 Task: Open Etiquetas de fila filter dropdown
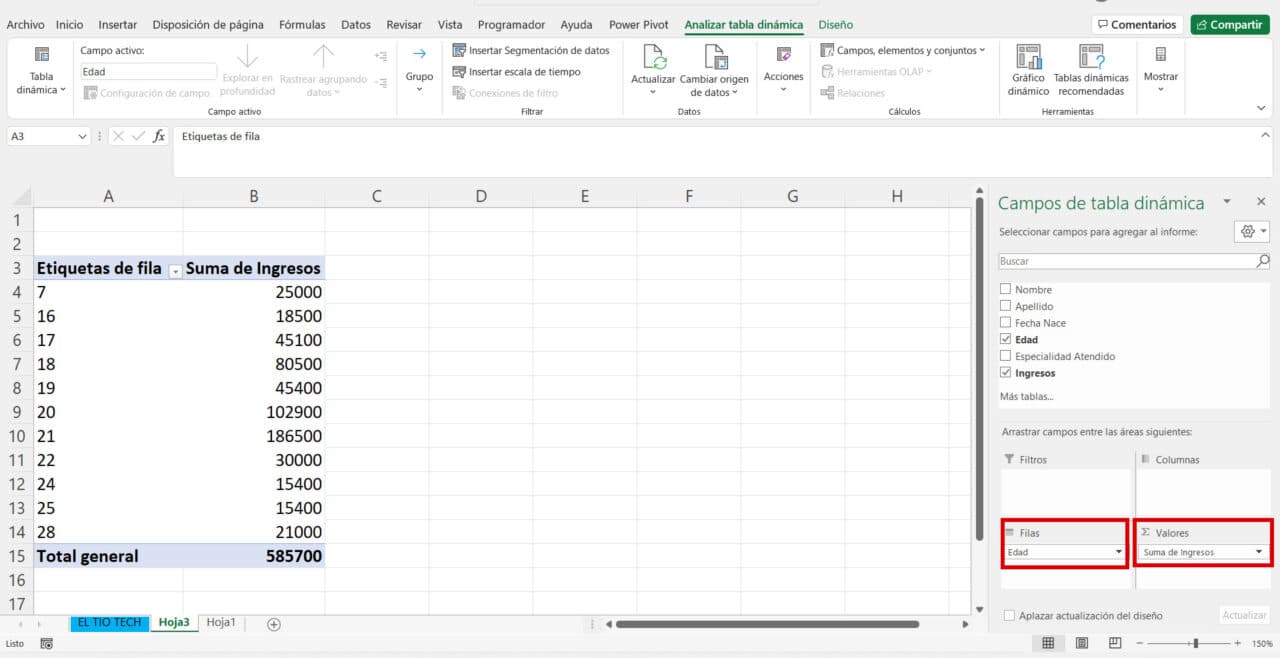tap(175, 270)
